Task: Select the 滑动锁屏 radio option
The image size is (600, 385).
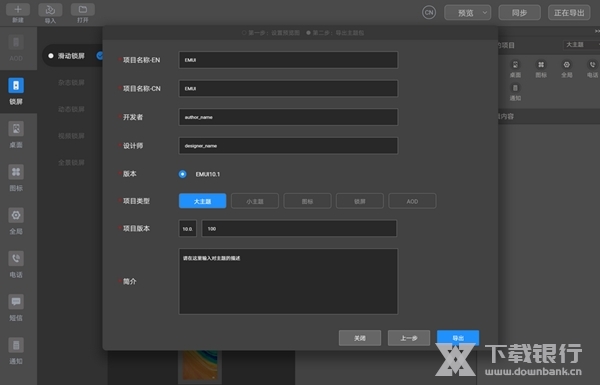Action: click(x=51, y=56)
